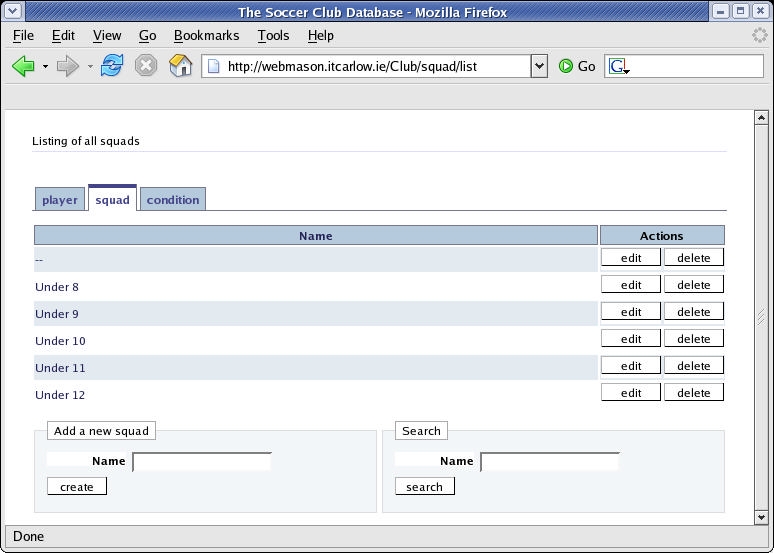The image size is (774, 553).
Task: Open the Forward button history dropdown arrow
Action: click(90, 67)
